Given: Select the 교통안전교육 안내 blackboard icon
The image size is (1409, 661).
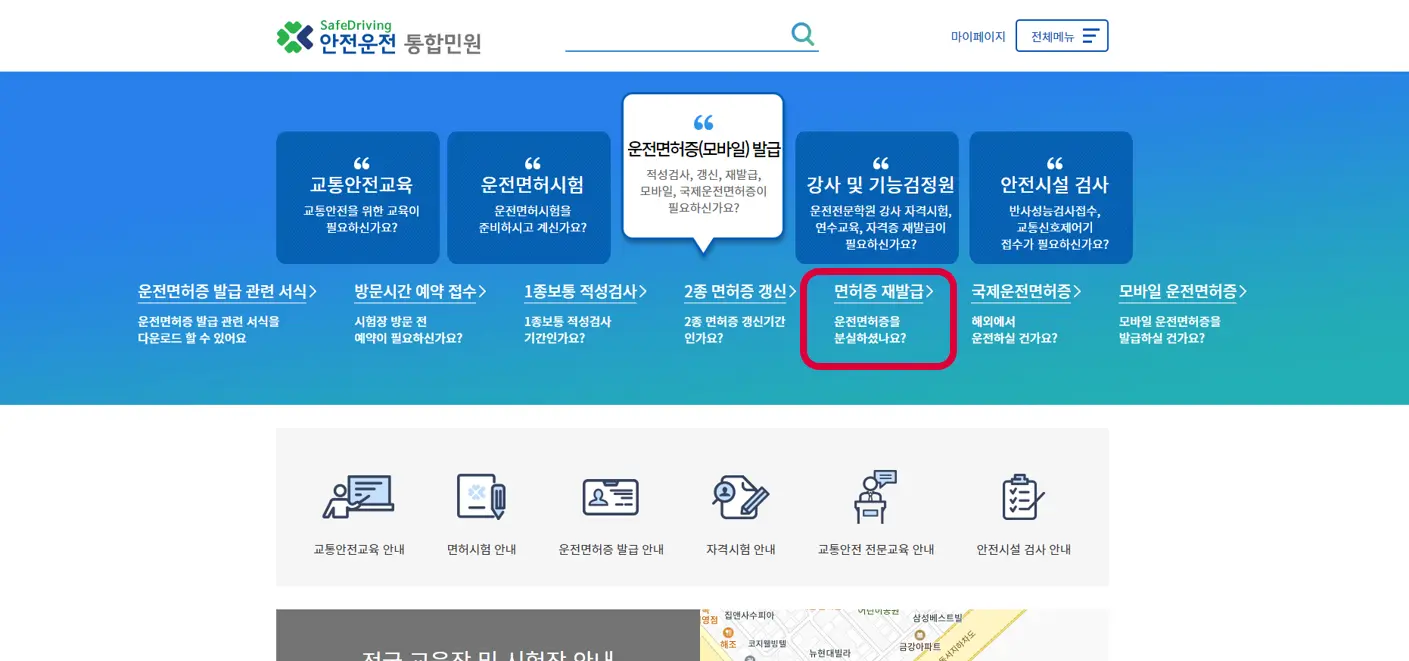Looking at the screenshot, I should [359, 497].
